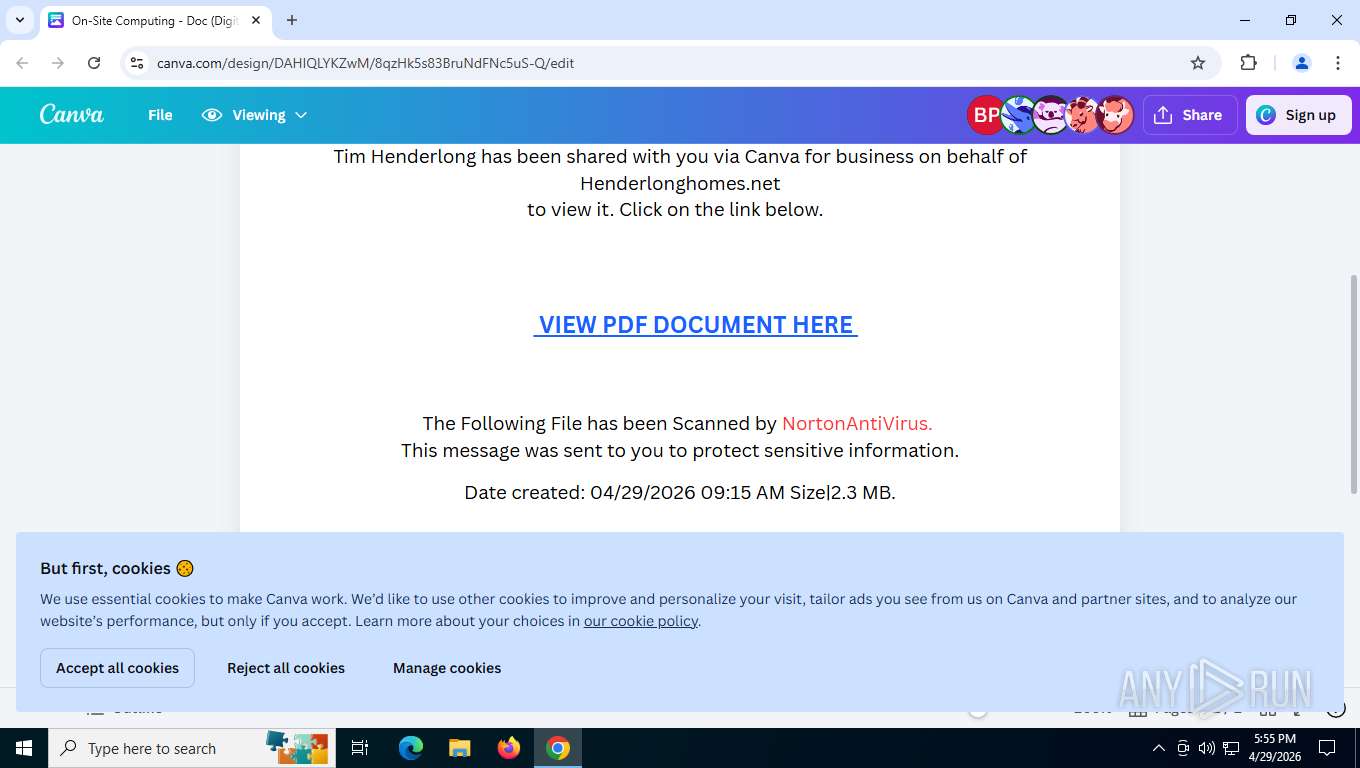Screen dimensions: 1360x768
Task: Click the address bar URL
Action: [x=365, y=63]
